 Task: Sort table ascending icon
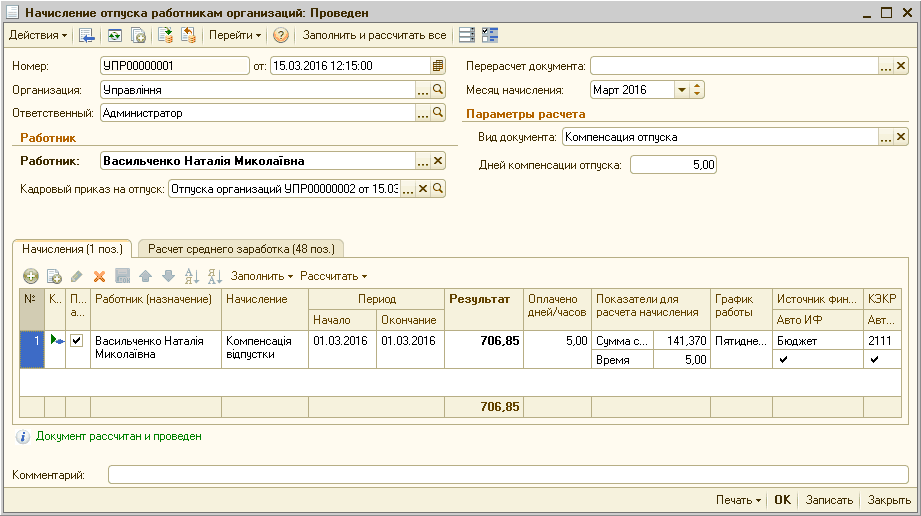pos(191,276)
